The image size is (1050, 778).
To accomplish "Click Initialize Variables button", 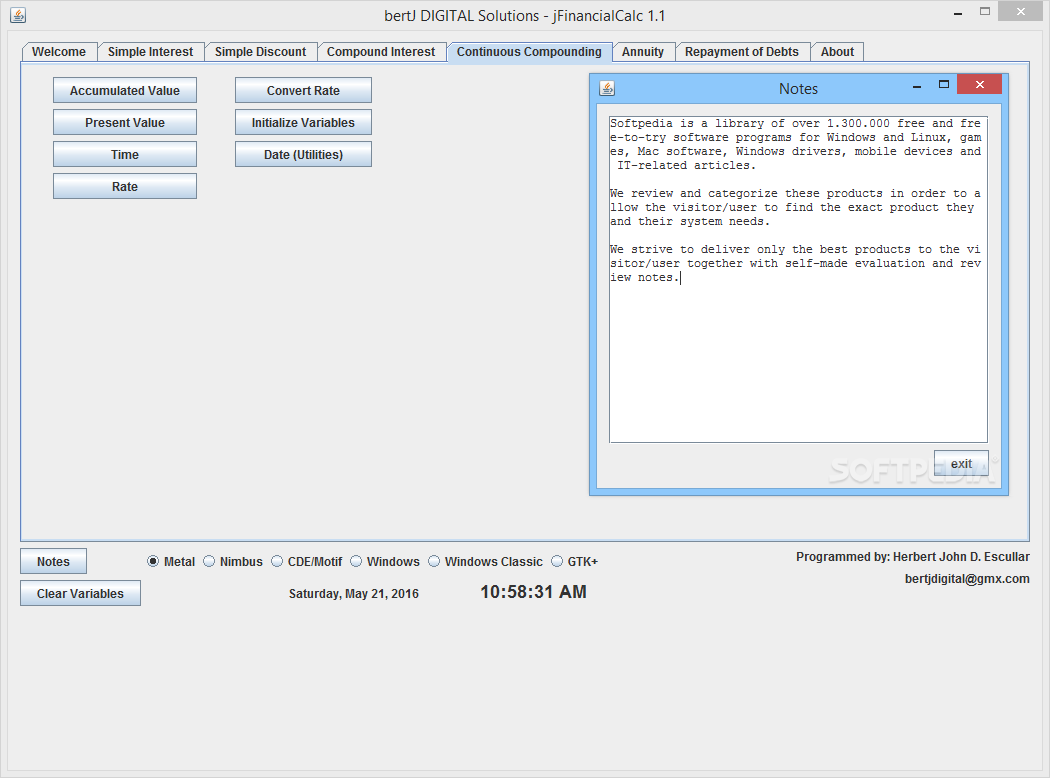I will tap(303, 123).
